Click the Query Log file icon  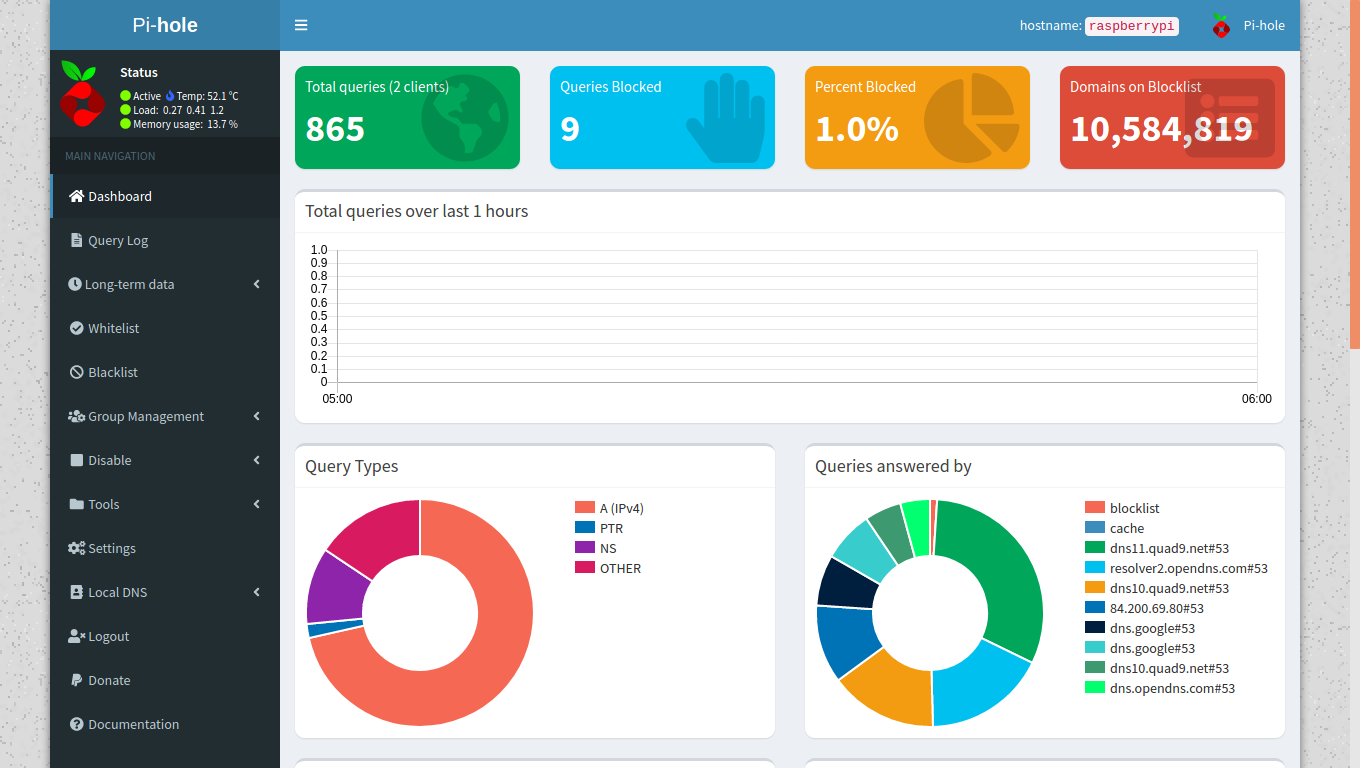coord(77,240)
